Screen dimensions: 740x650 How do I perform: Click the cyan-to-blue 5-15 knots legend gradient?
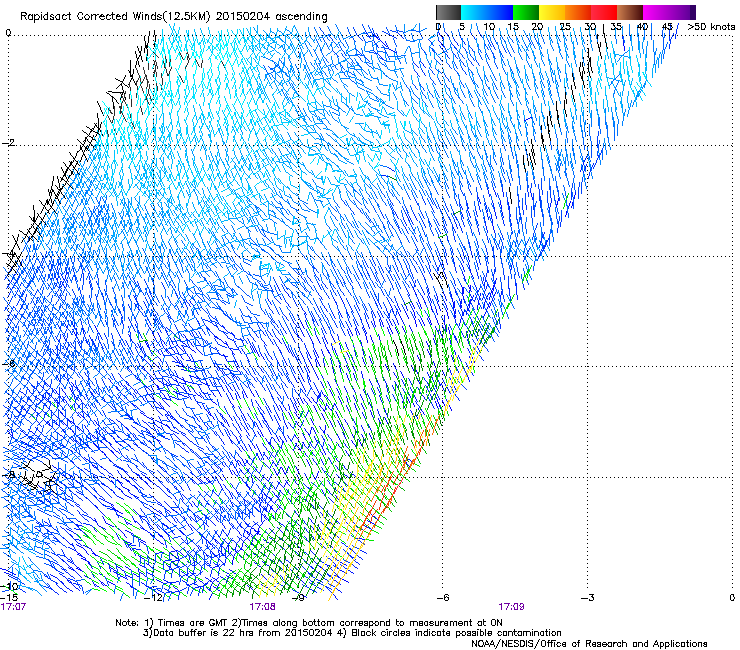[x=487, y=12]
